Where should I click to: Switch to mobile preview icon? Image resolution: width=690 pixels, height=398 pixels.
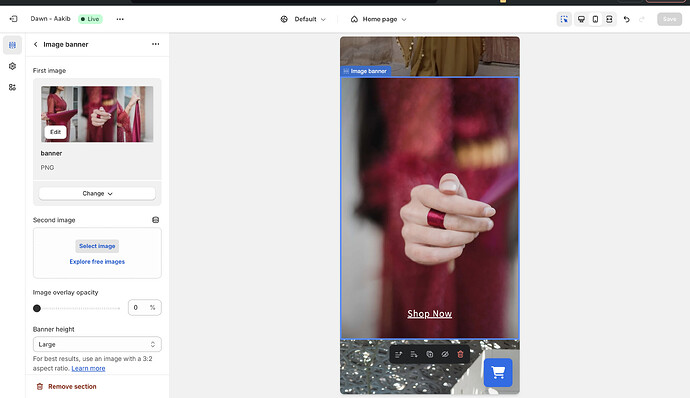pos(595,19)
